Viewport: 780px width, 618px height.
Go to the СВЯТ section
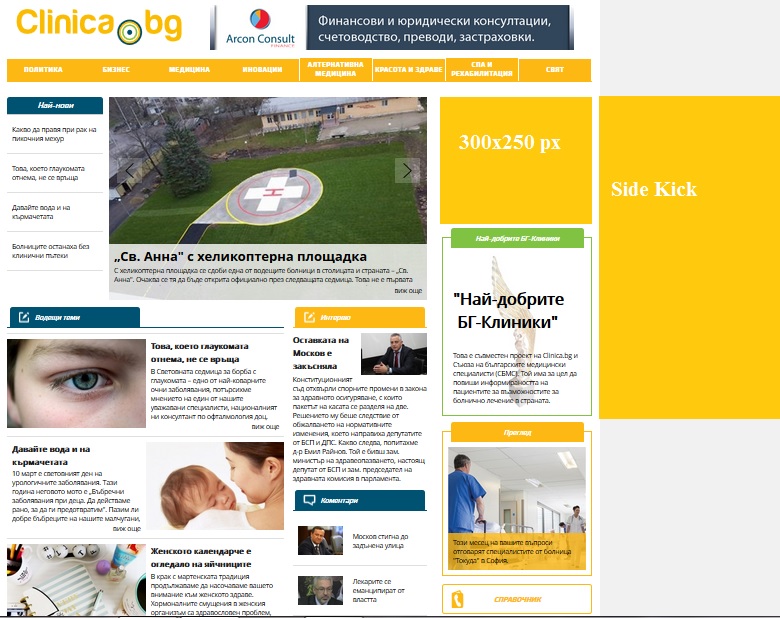click(x=555, y=70)
